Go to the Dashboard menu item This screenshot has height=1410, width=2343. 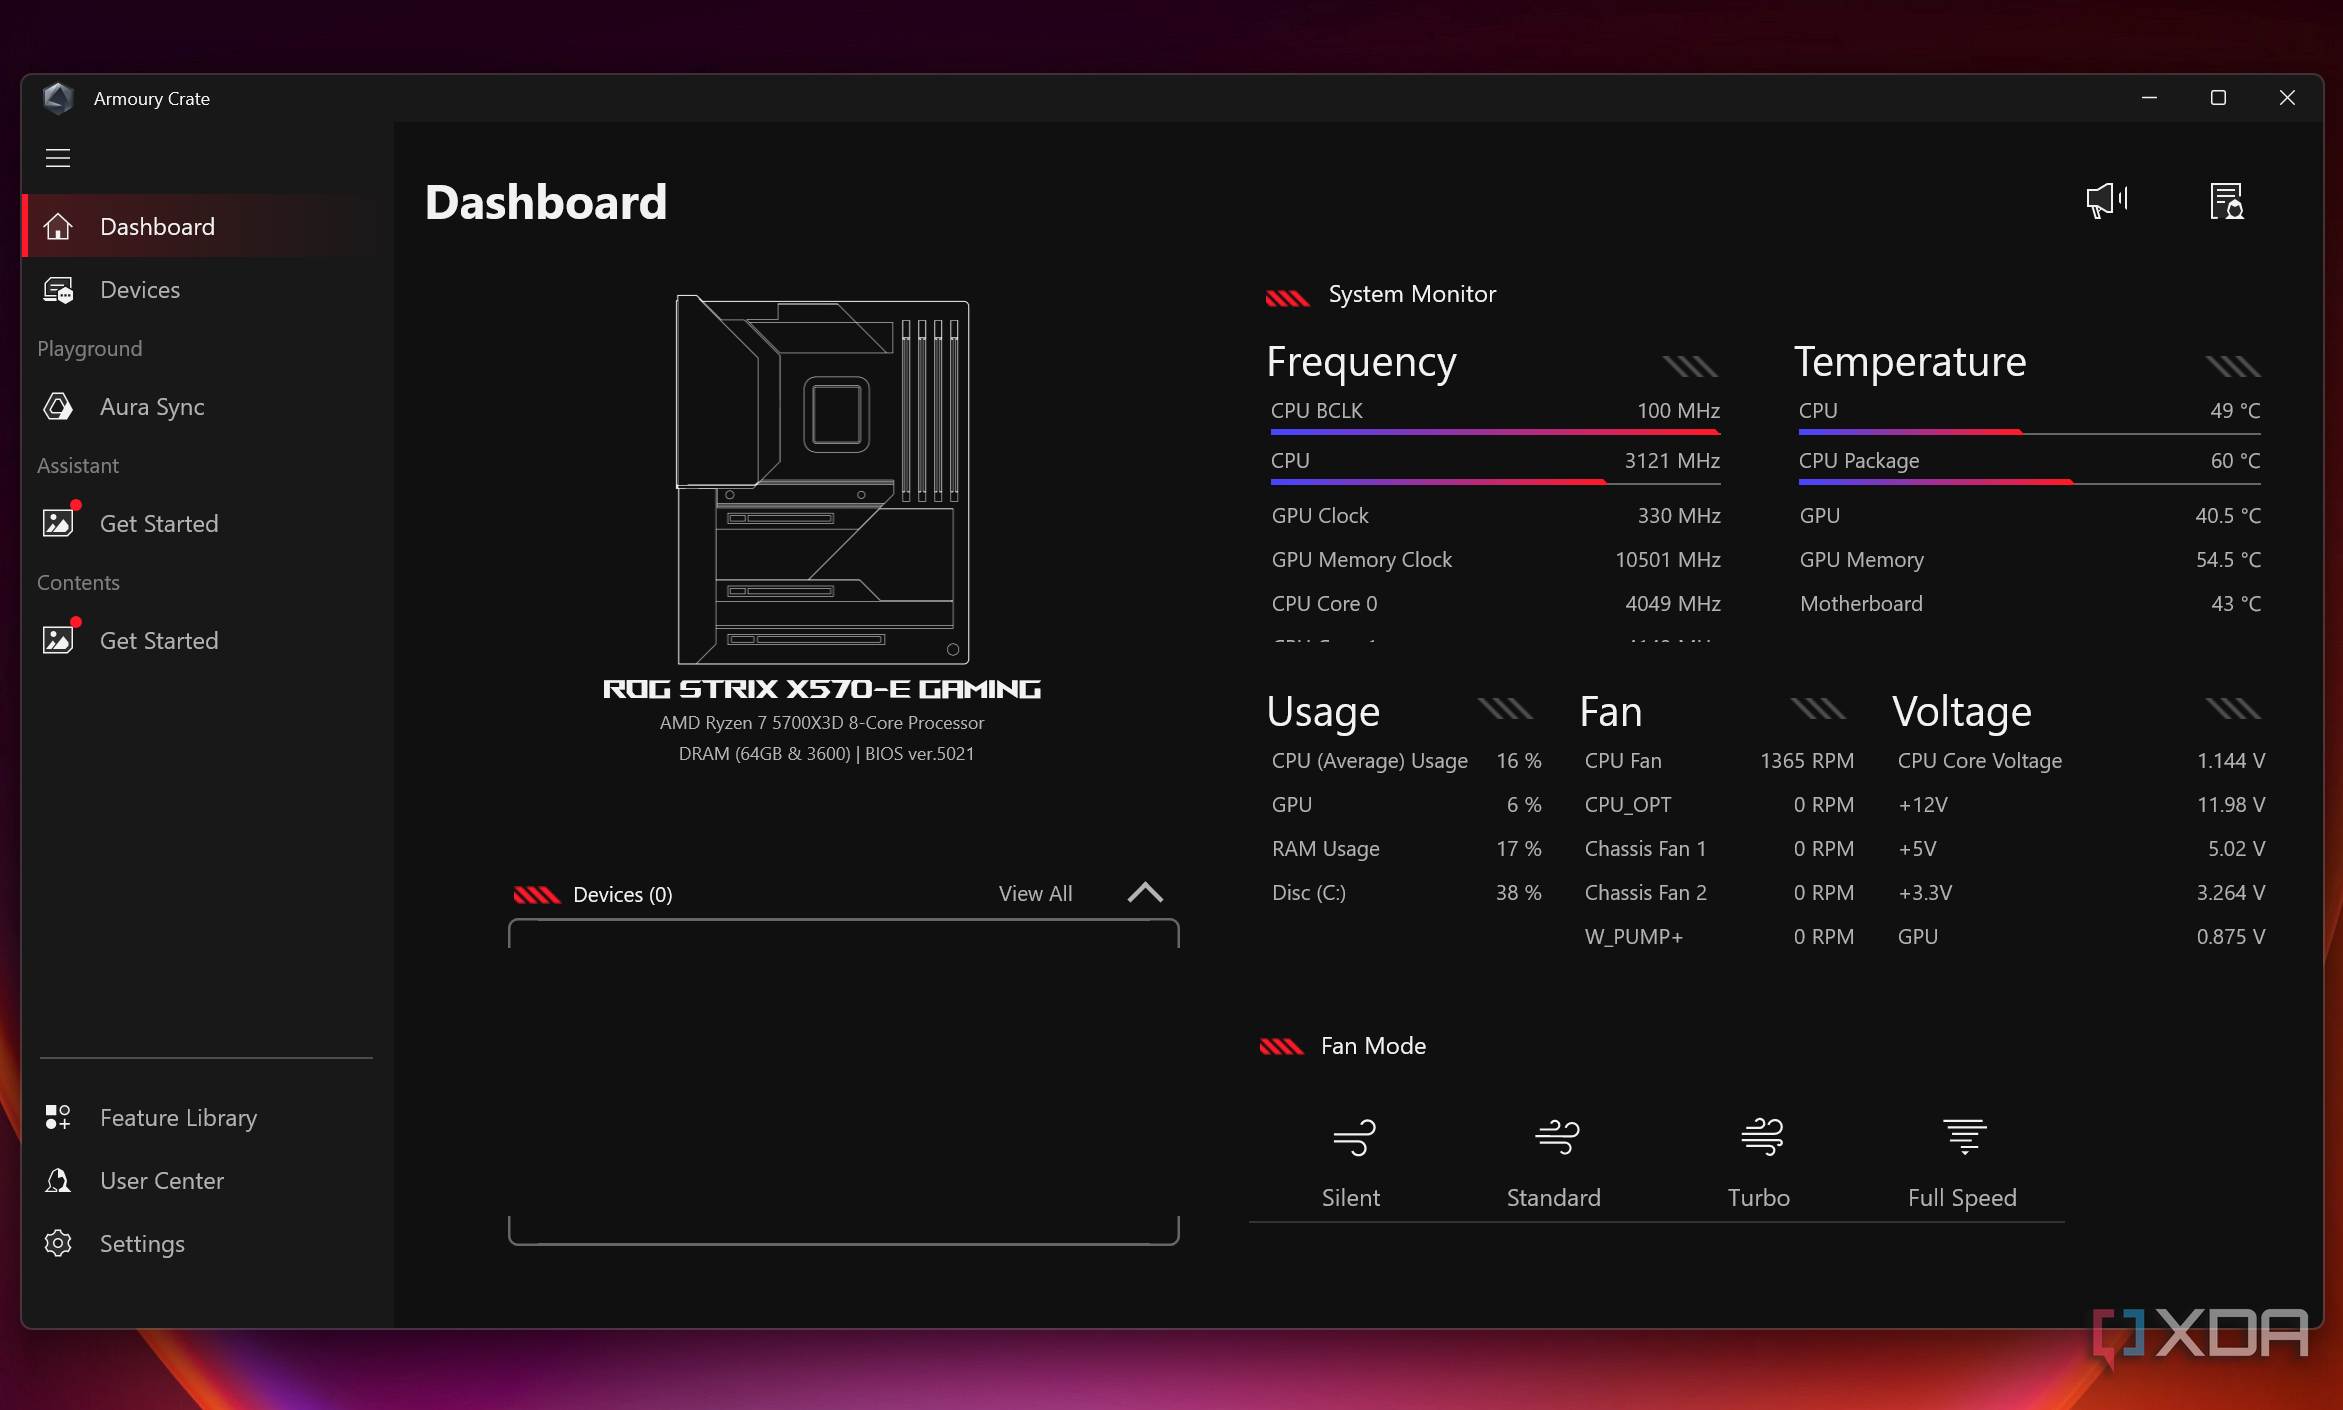(x=157, y=227)
